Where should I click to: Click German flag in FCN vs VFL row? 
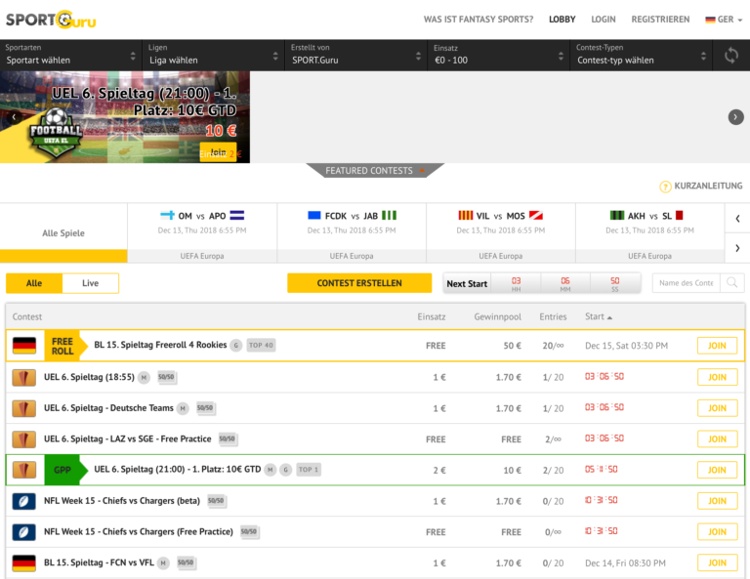click(x=24, y=563)
